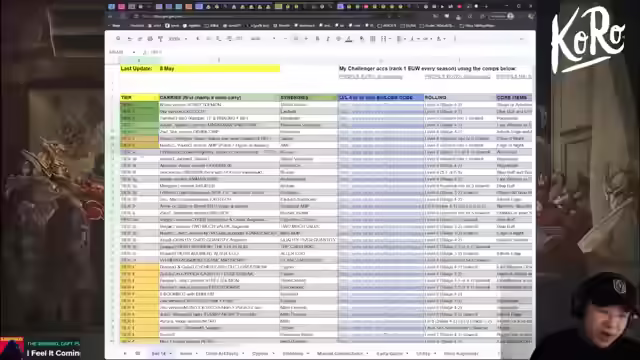This screenshot has width=640, height=360.
Task: Expand the font family dropdown
Action: click(263, 39)
